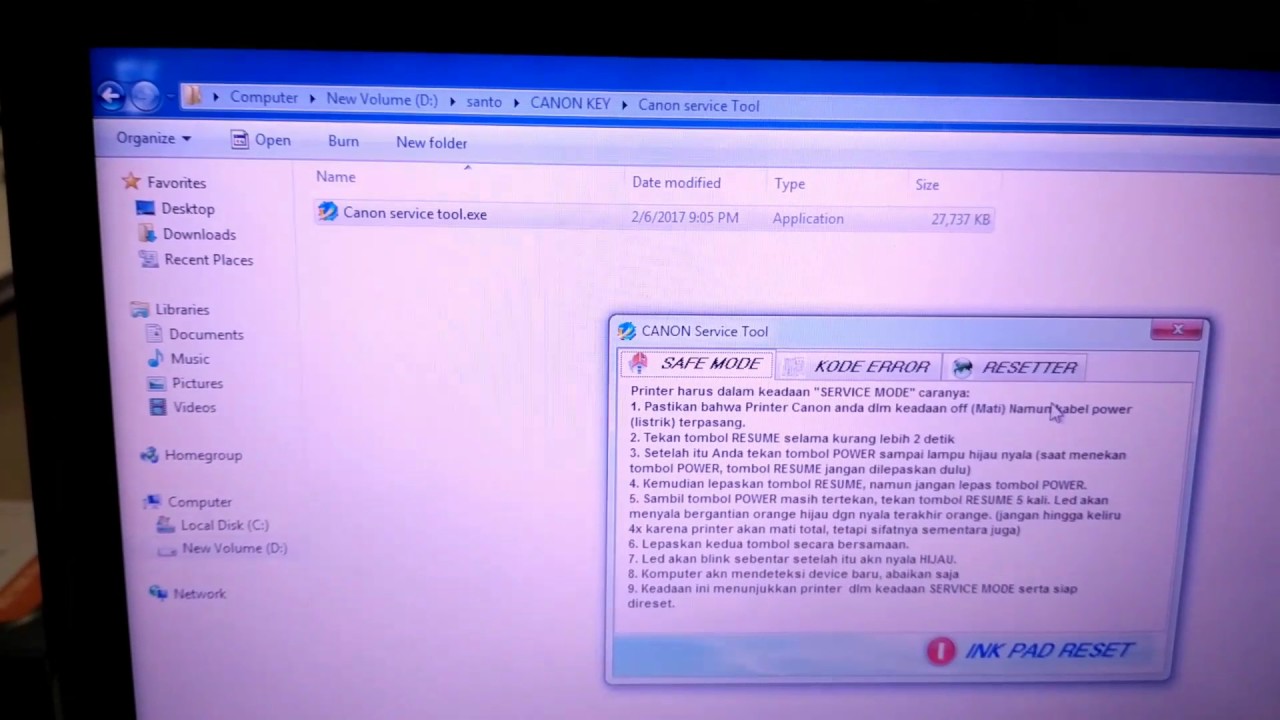Select Documents under Libraries

point(206,335)
